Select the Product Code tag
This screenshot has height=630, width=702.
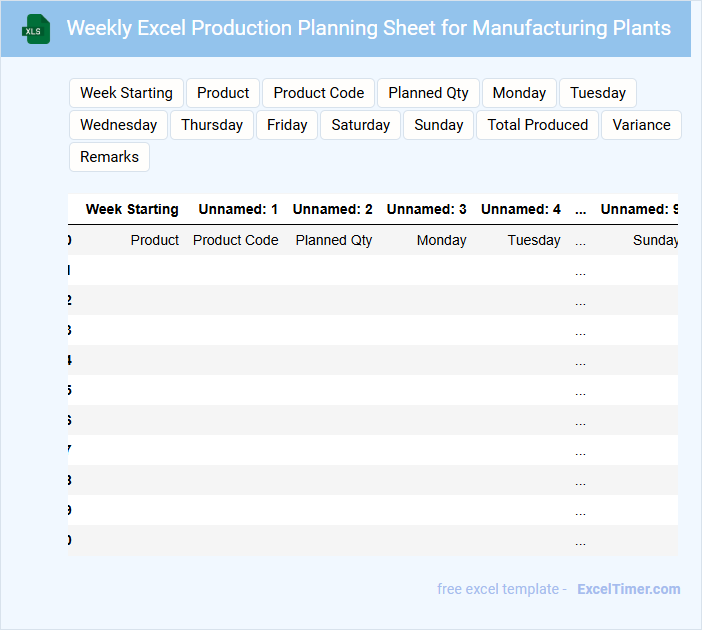pos(319,93)
